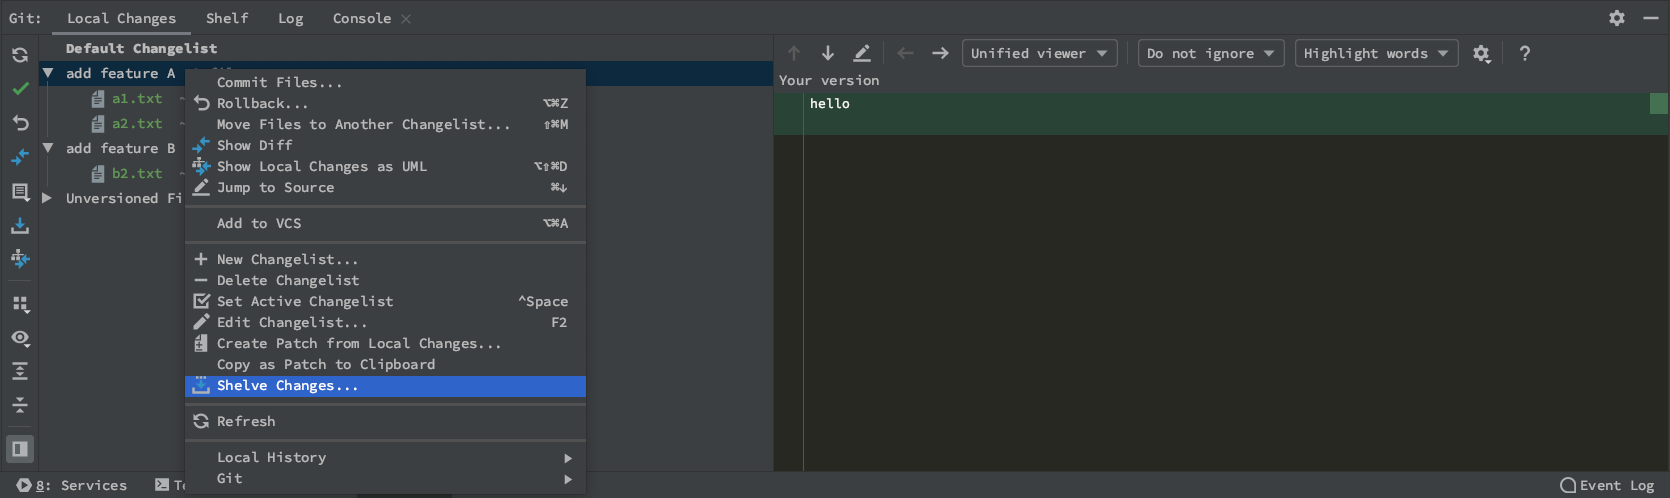Toggle the group-by icon in sidebar
Screen dimensions: 1670x498
click(20, 304)
